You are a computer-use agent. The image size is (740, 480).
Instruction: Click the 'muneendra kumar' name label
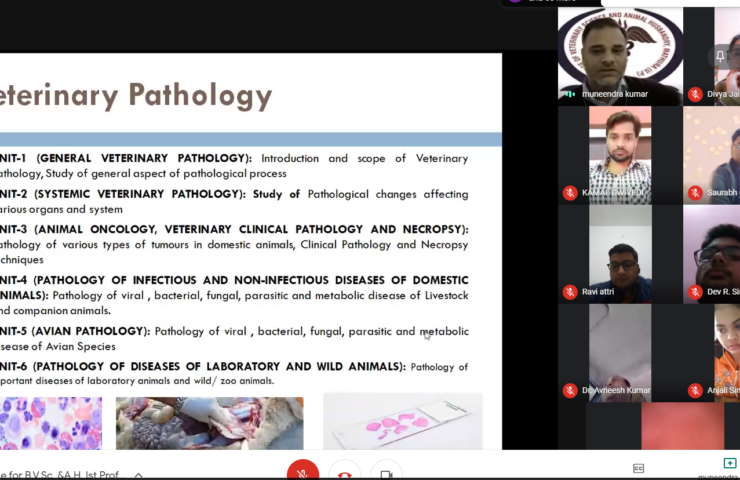[x=615, y=94]
